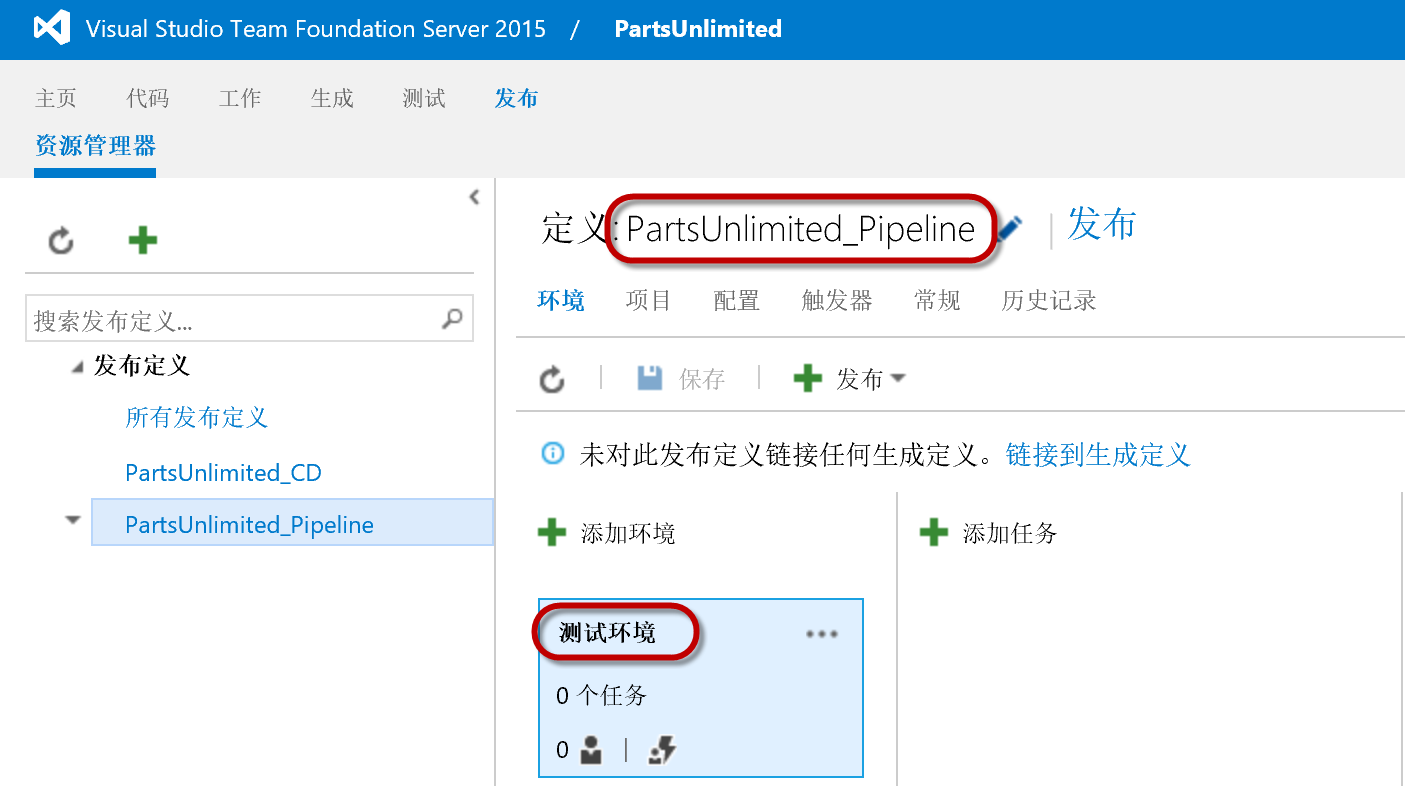This screenshot has width=1405, height=786.
Task: Open the PartsUnlimited_Pipeline dropdown arrow
Action: point(72,520)
